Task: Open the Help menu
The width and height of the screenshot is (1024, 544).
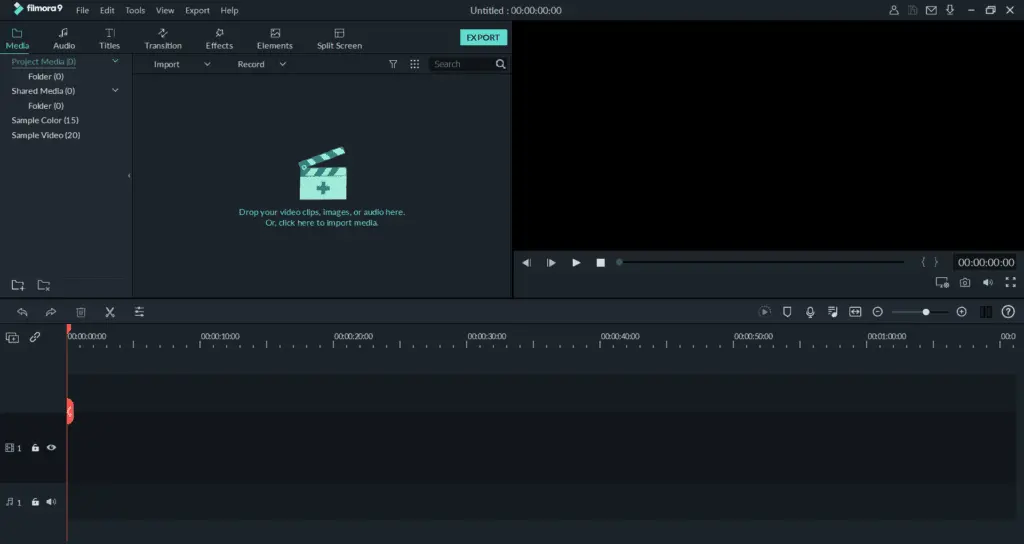Action: pyautogui.click(x=229, y=10)
